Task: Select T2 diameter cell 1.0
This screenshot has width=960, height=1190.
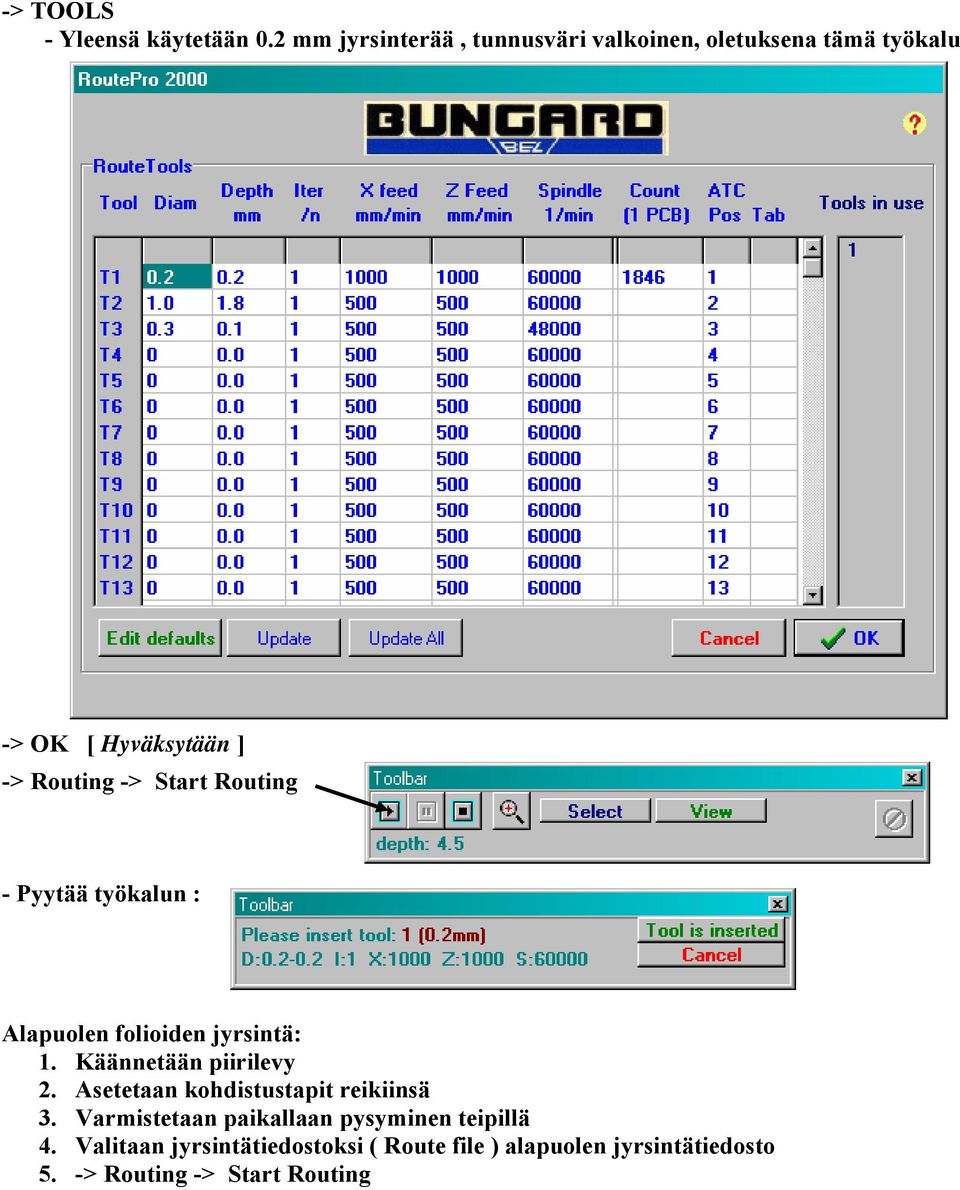Action: tap(177, 303)
